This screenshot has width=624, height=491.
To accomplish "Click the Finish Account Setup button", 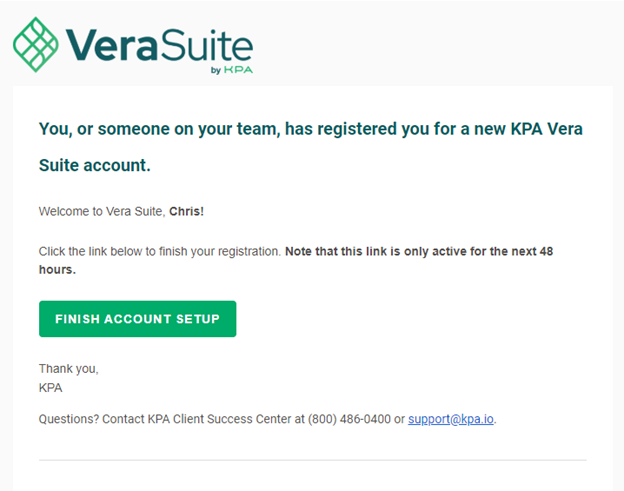I will (138, 319).
